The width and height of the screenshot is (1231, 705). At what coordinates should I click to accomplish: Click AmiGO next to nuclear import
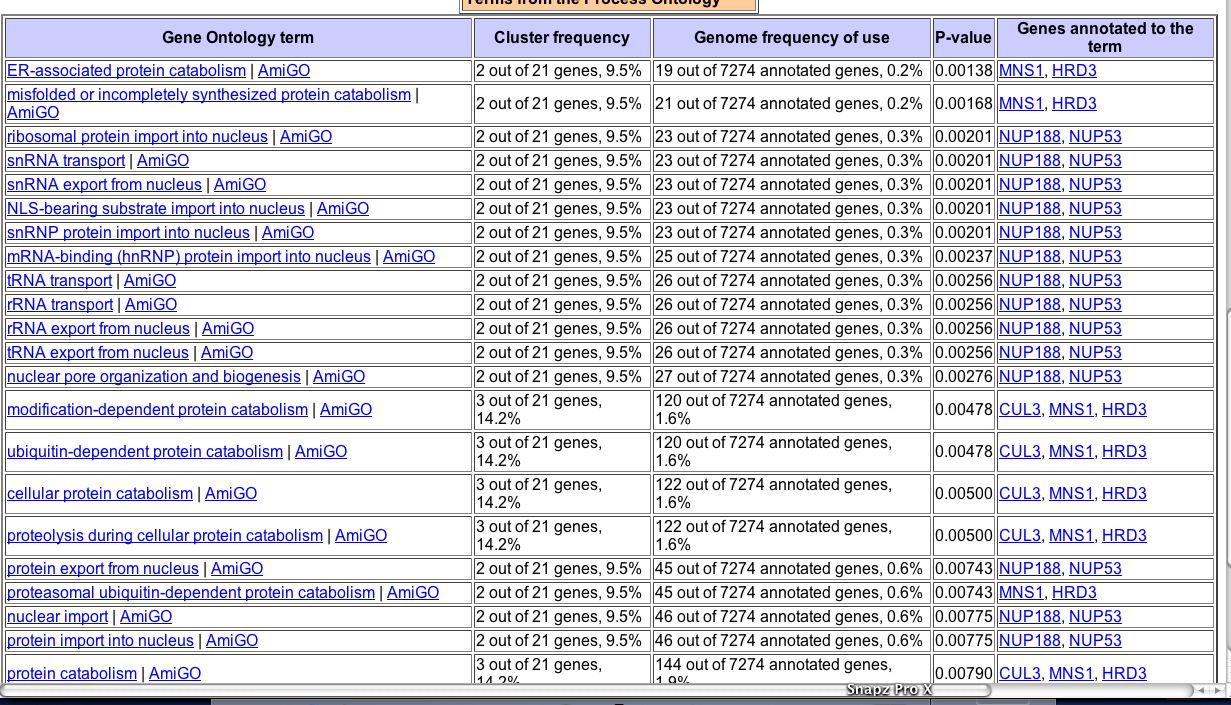[x=146, y=617]
